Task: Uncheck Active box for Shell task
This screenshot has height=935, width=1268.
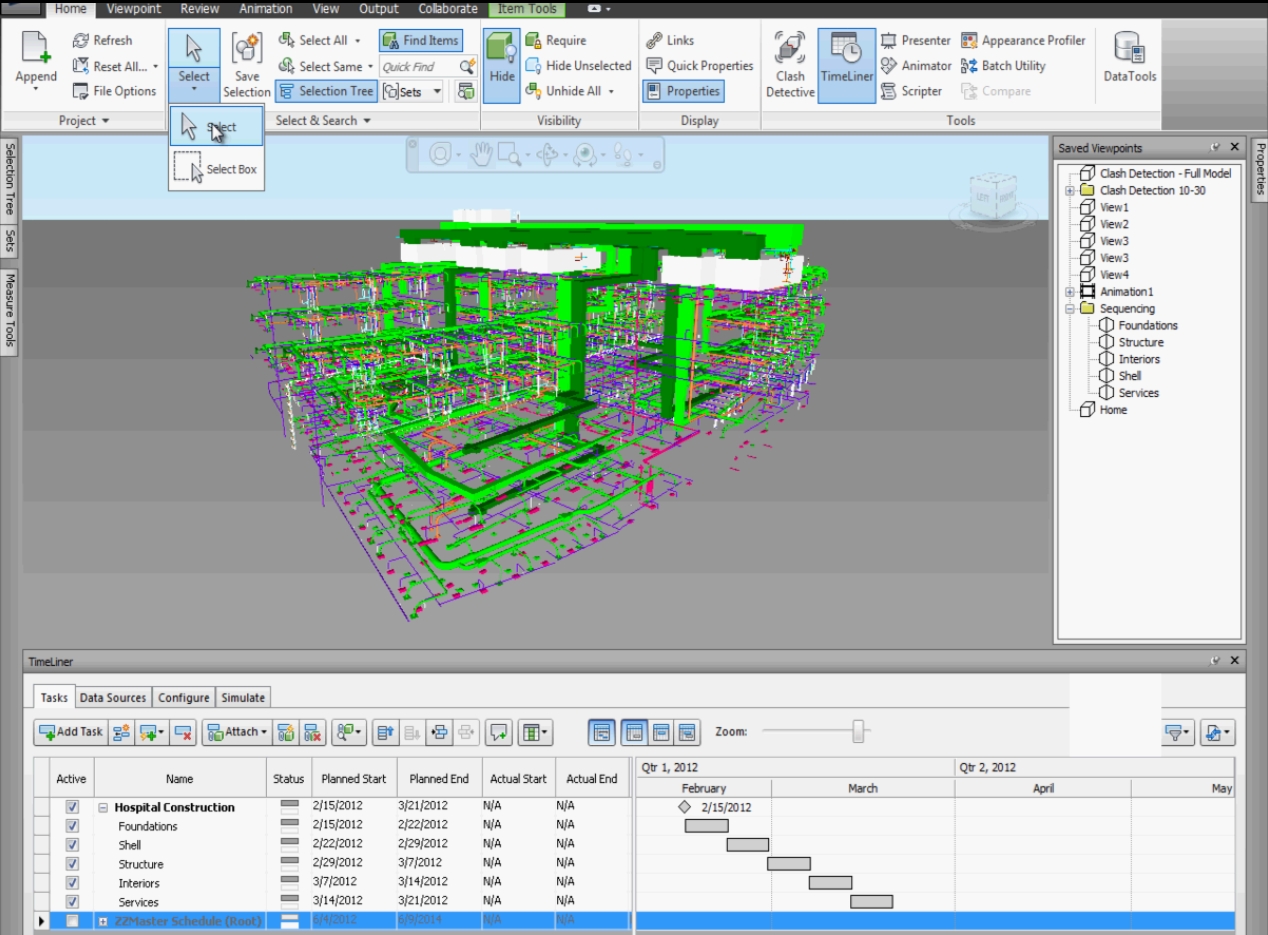Action: [72, 845]
